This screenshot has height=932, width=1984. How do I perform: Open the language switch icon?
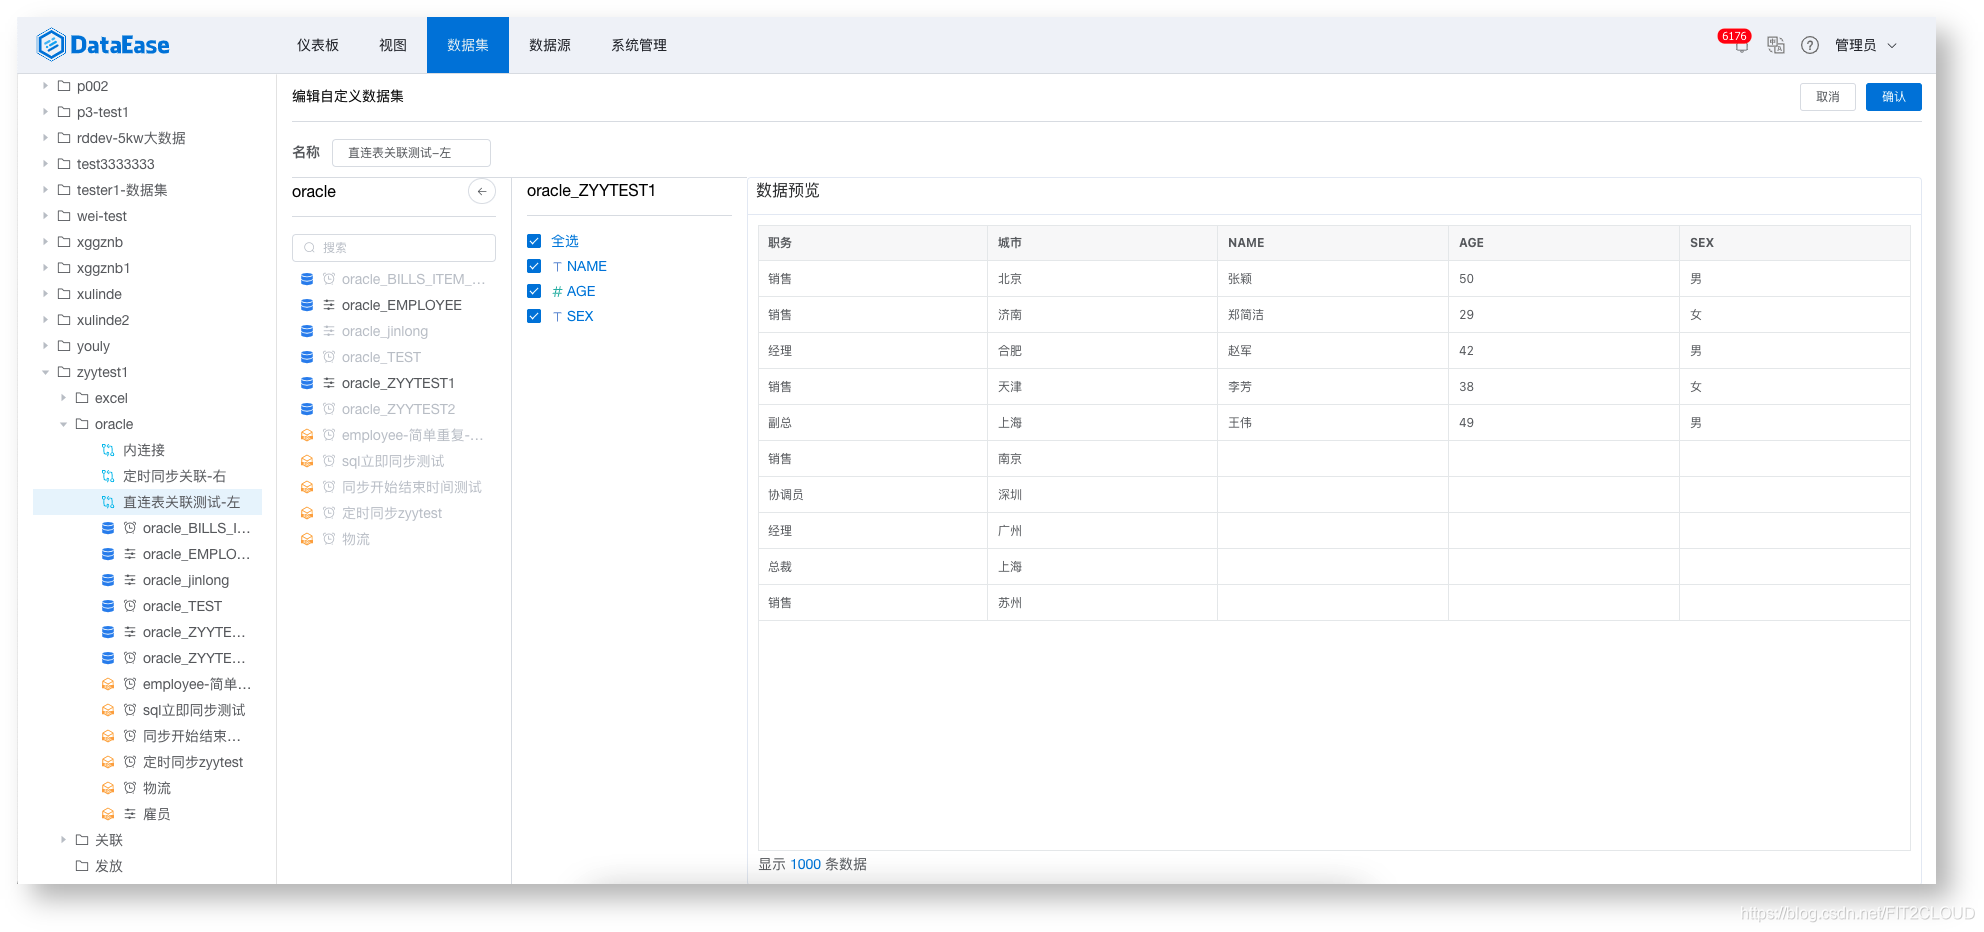1776,45
